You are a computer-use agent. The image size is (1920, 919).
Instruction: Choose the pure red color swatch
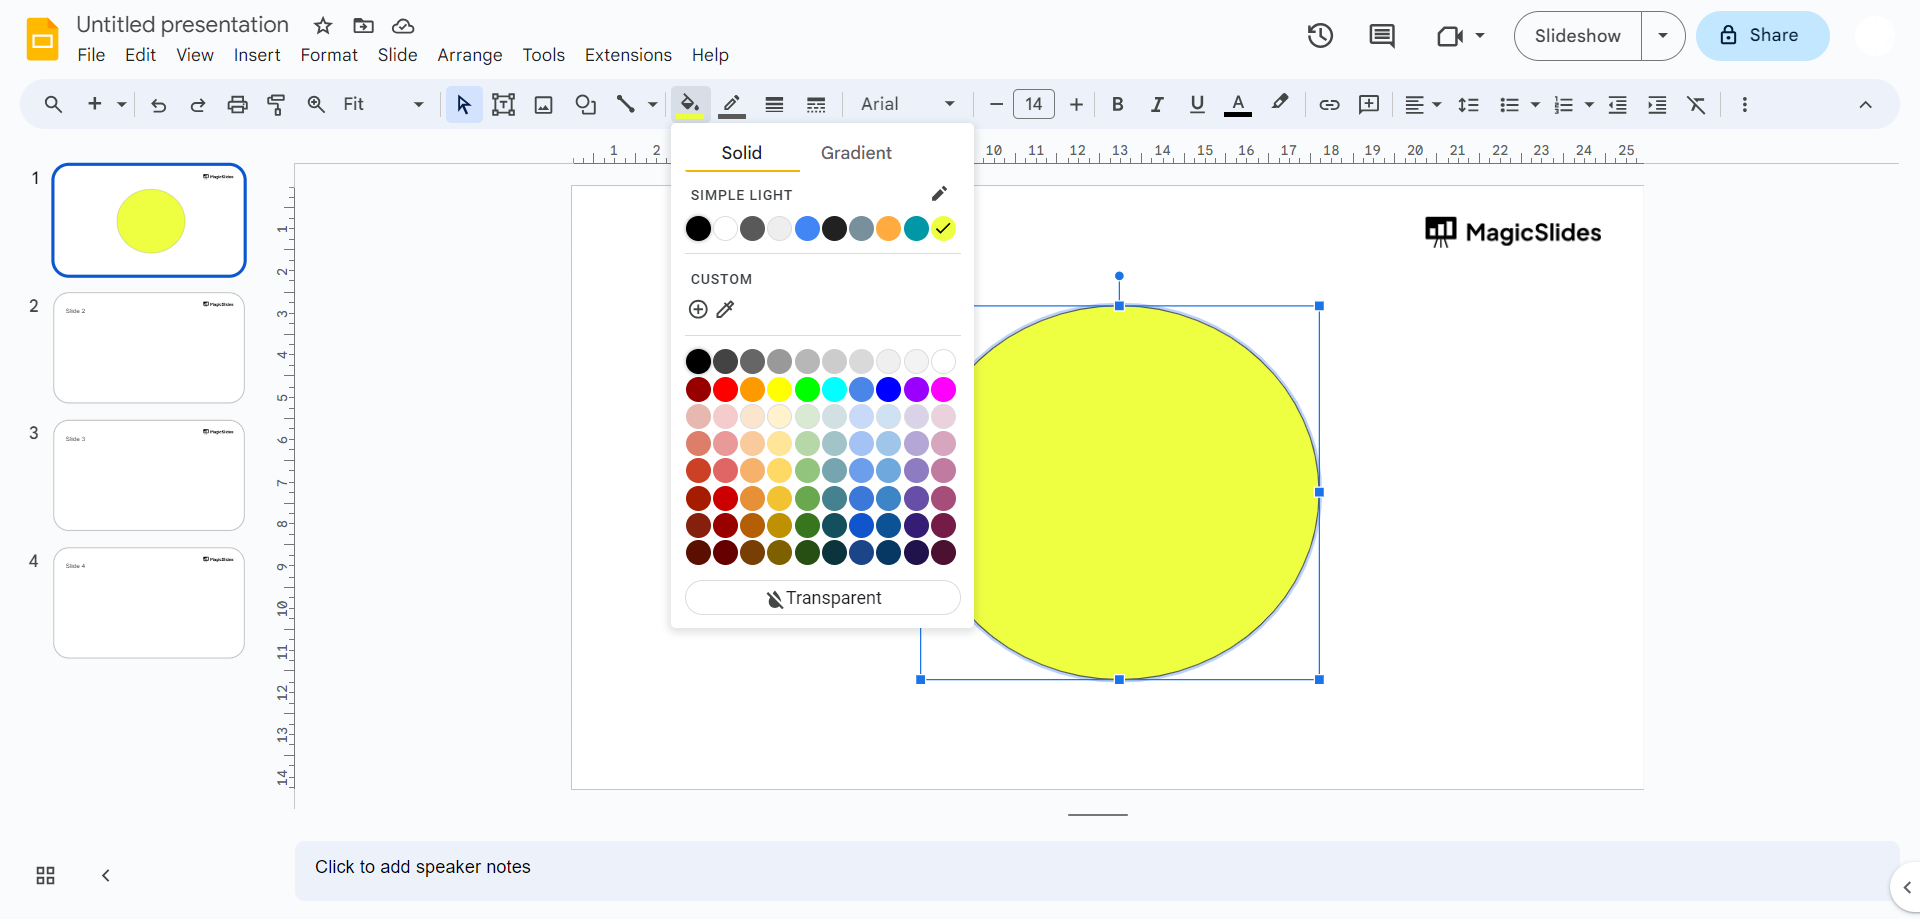point(726,389)
